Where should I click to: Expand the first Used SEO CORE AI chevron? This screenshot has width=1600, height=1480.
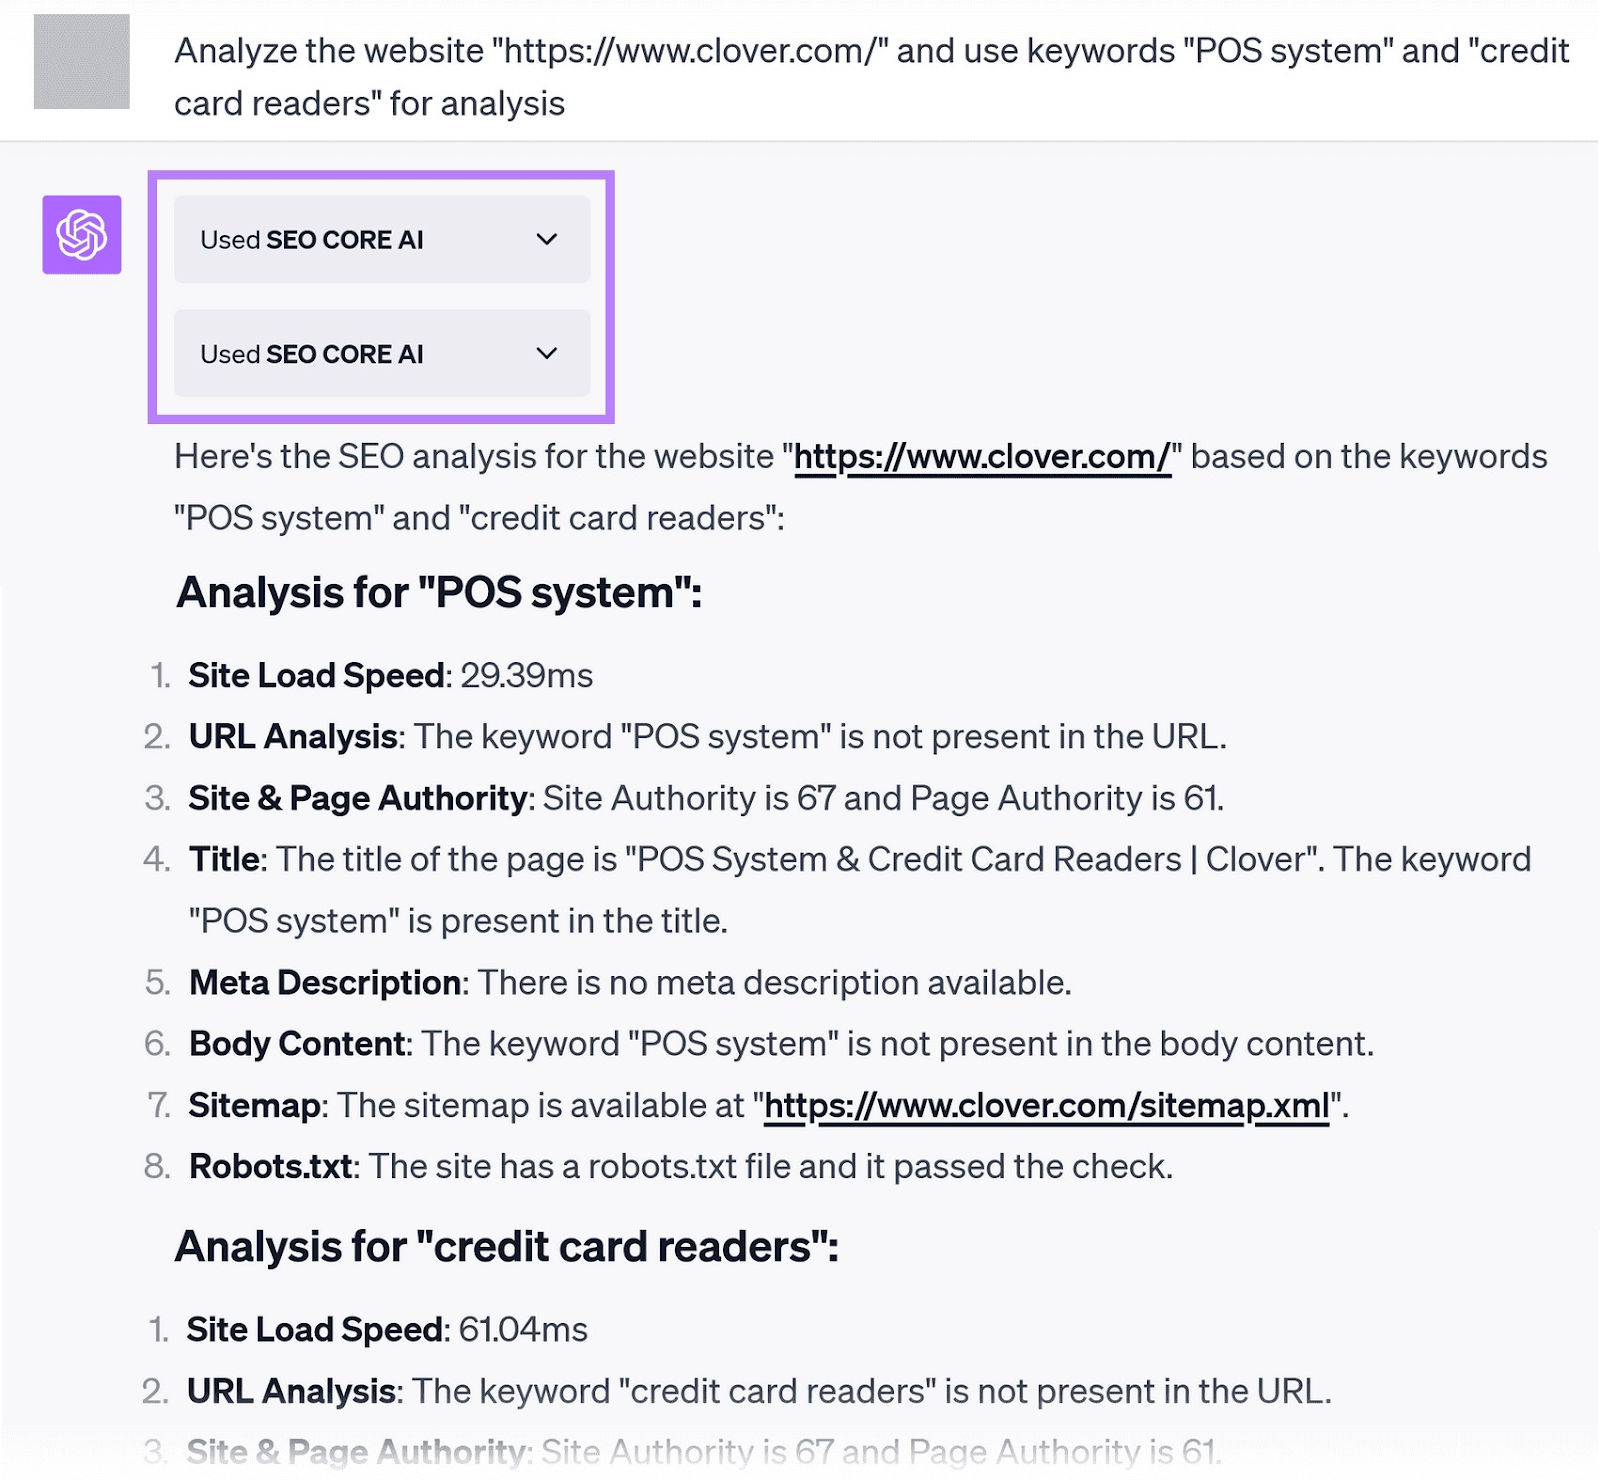point(546,239)
